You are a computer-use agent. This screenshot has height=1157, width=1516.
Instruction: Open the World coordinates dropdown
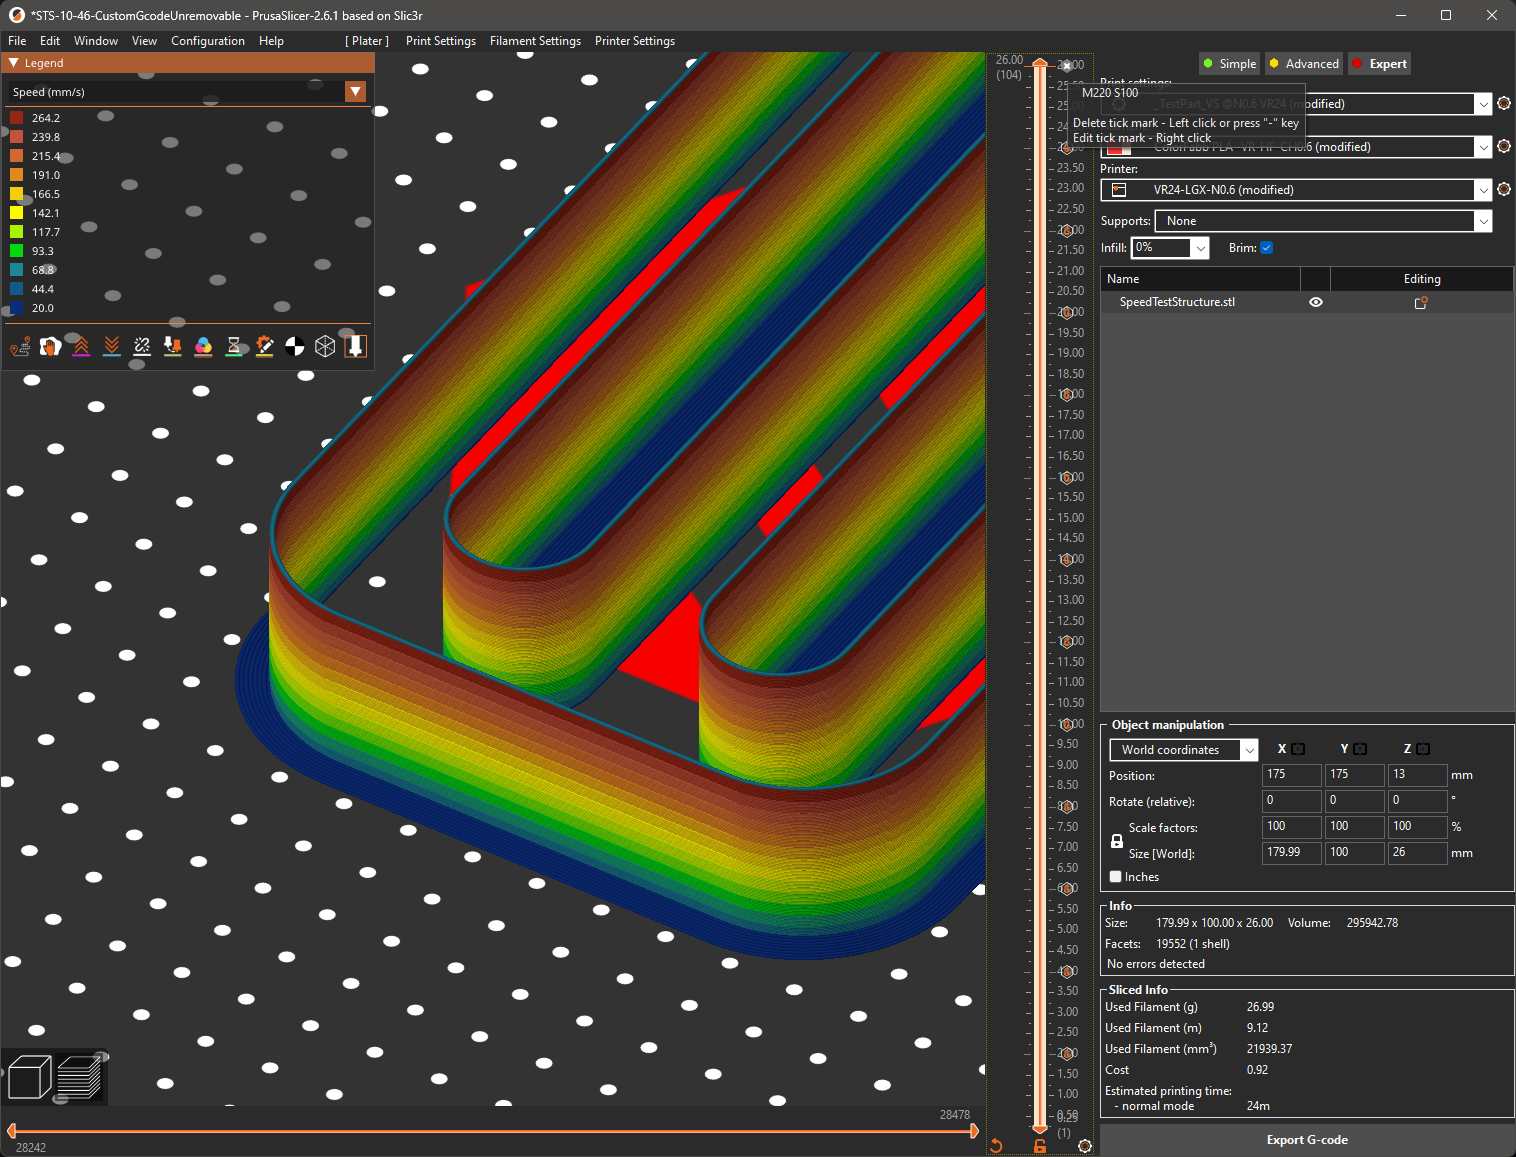click(1249, 749)
